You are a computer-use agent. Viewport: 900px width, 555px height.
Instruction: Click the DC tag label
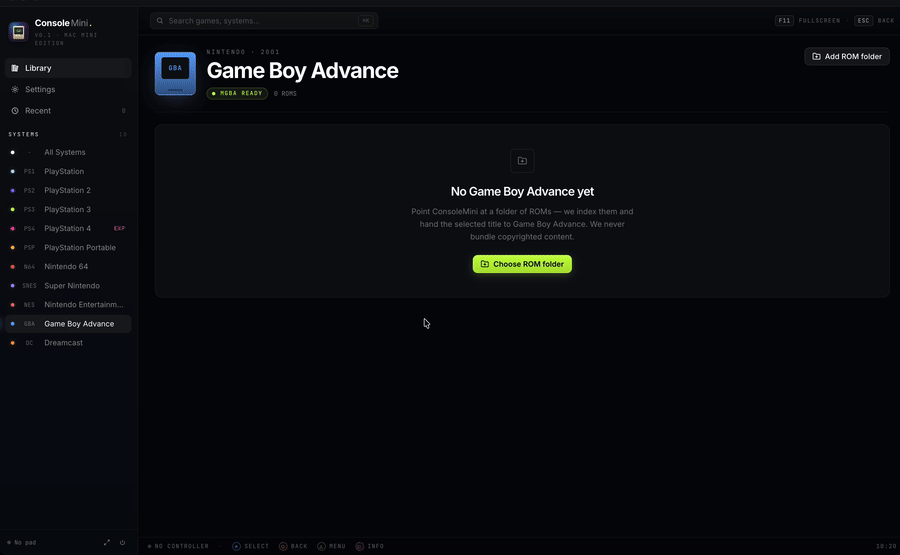29,343
